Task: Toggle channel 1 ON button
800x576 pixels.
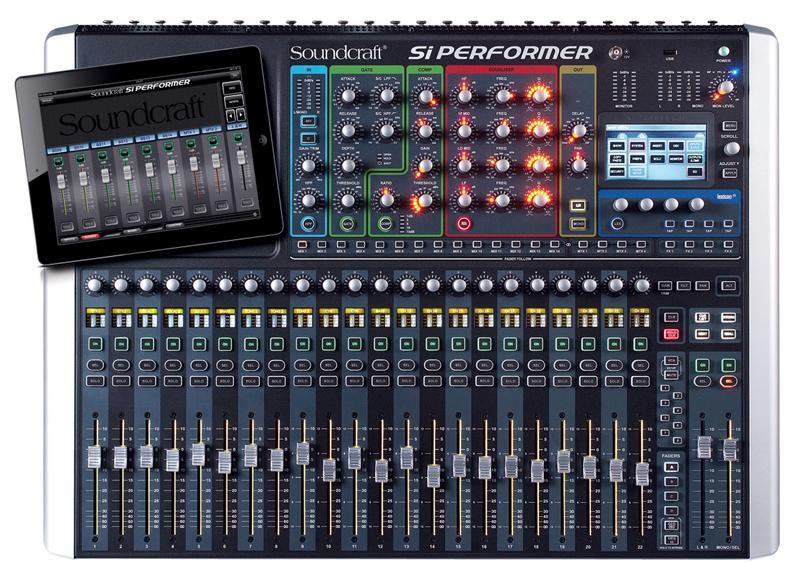Action: [x=95, y=344]
